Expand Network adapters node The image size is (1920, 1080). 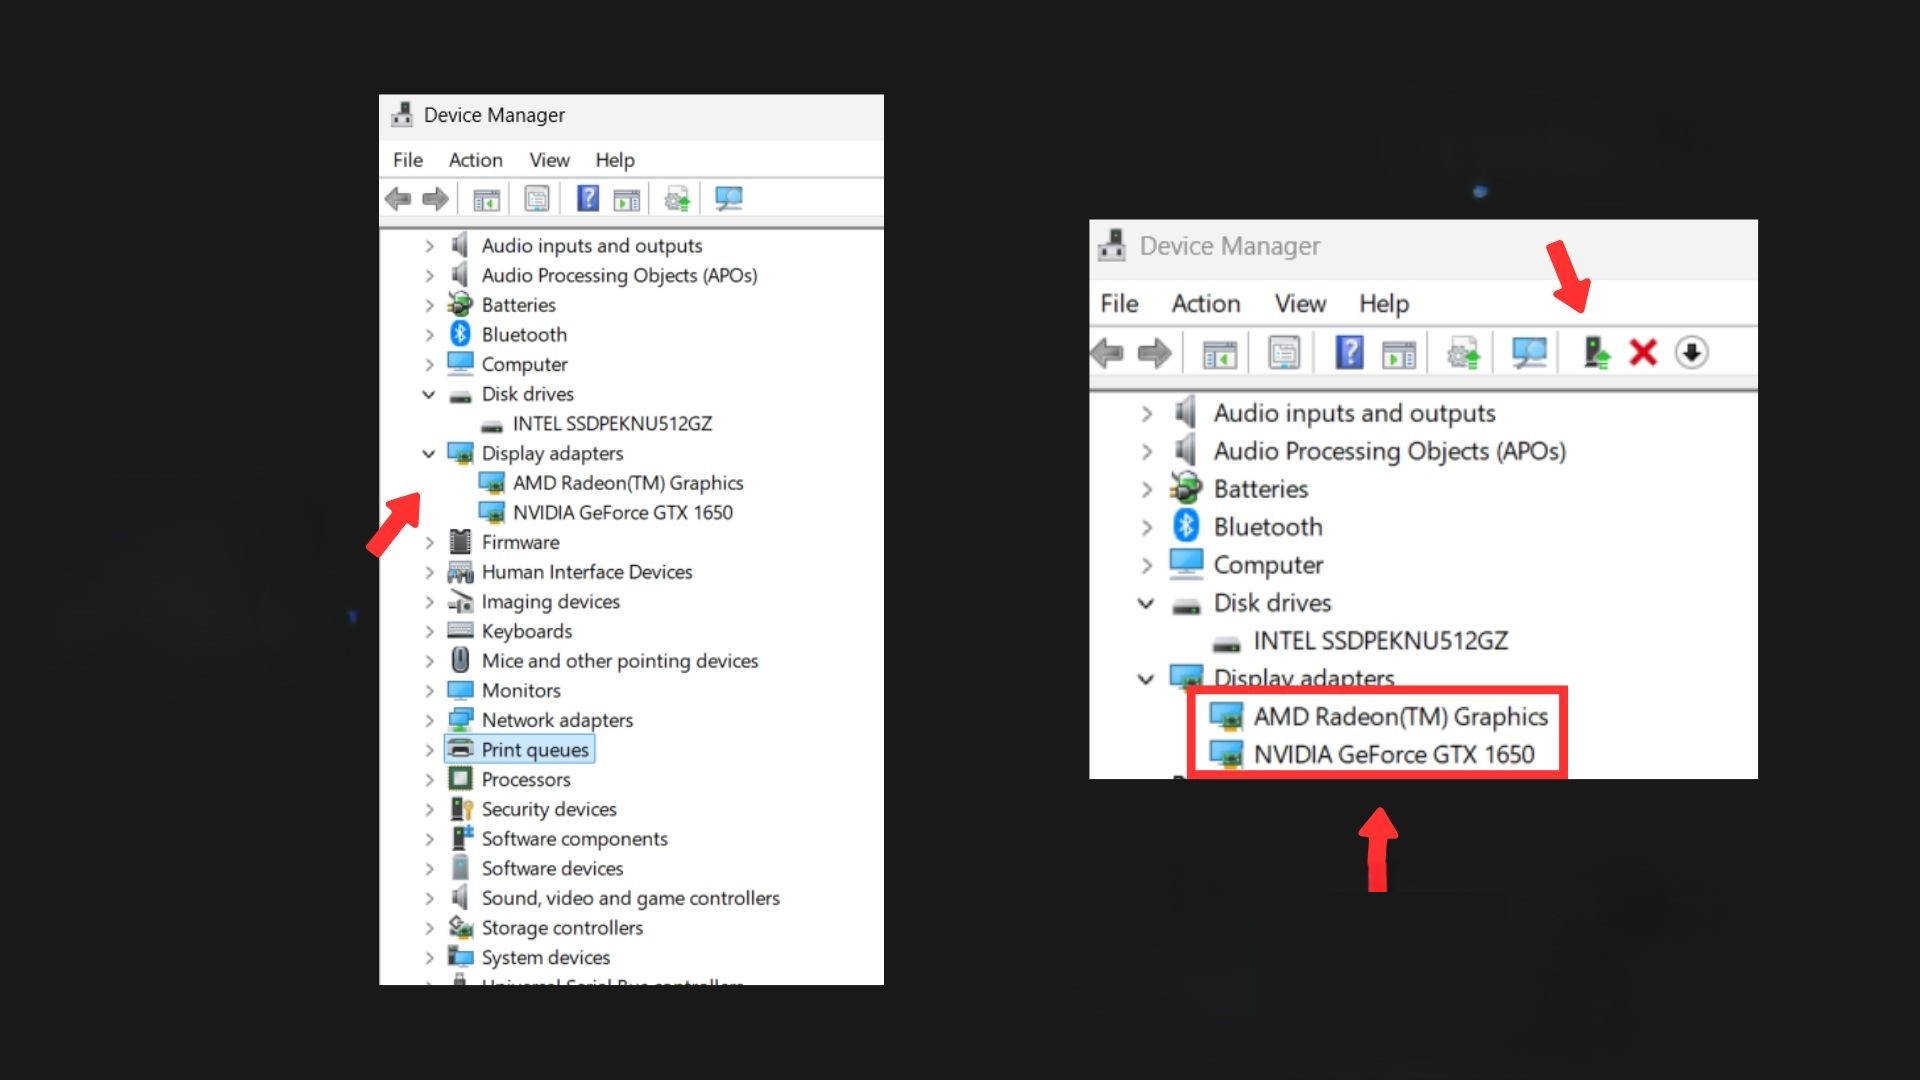[429, 720]
